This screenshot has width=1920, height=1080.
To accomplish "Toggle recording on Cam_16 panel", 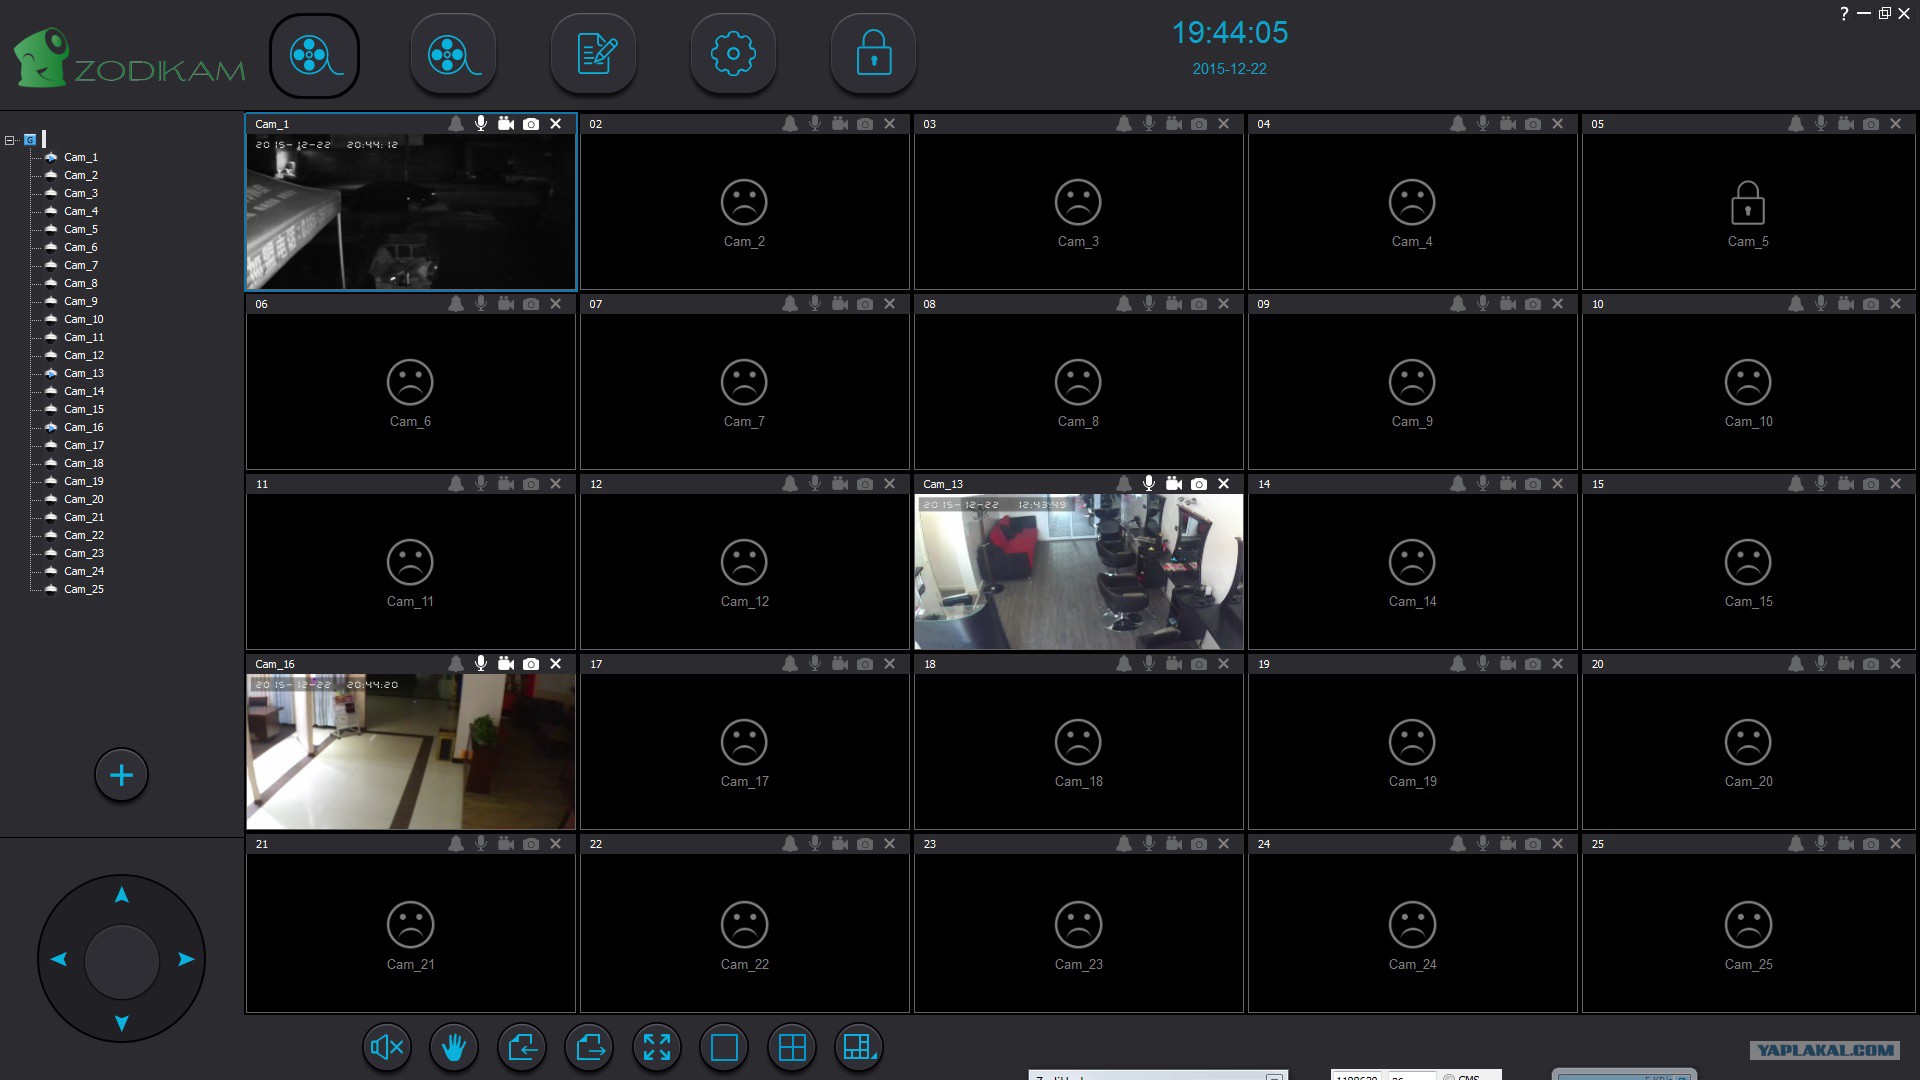I will click(x=506, y=664).
